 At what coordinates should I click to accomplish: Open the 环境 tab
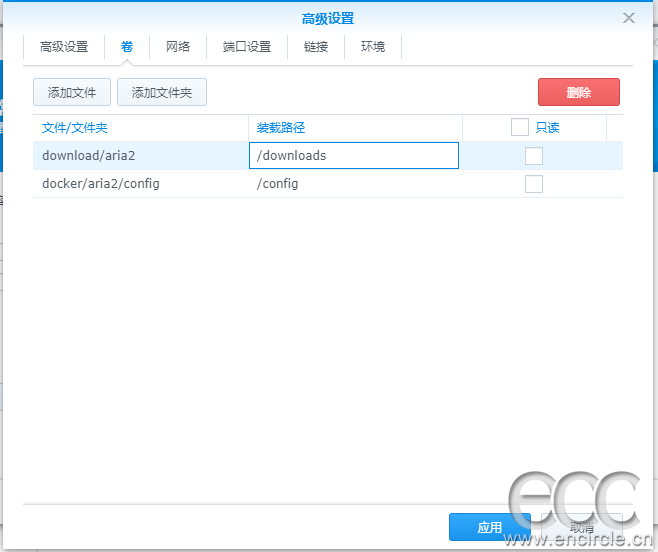[x=373, y=47]
